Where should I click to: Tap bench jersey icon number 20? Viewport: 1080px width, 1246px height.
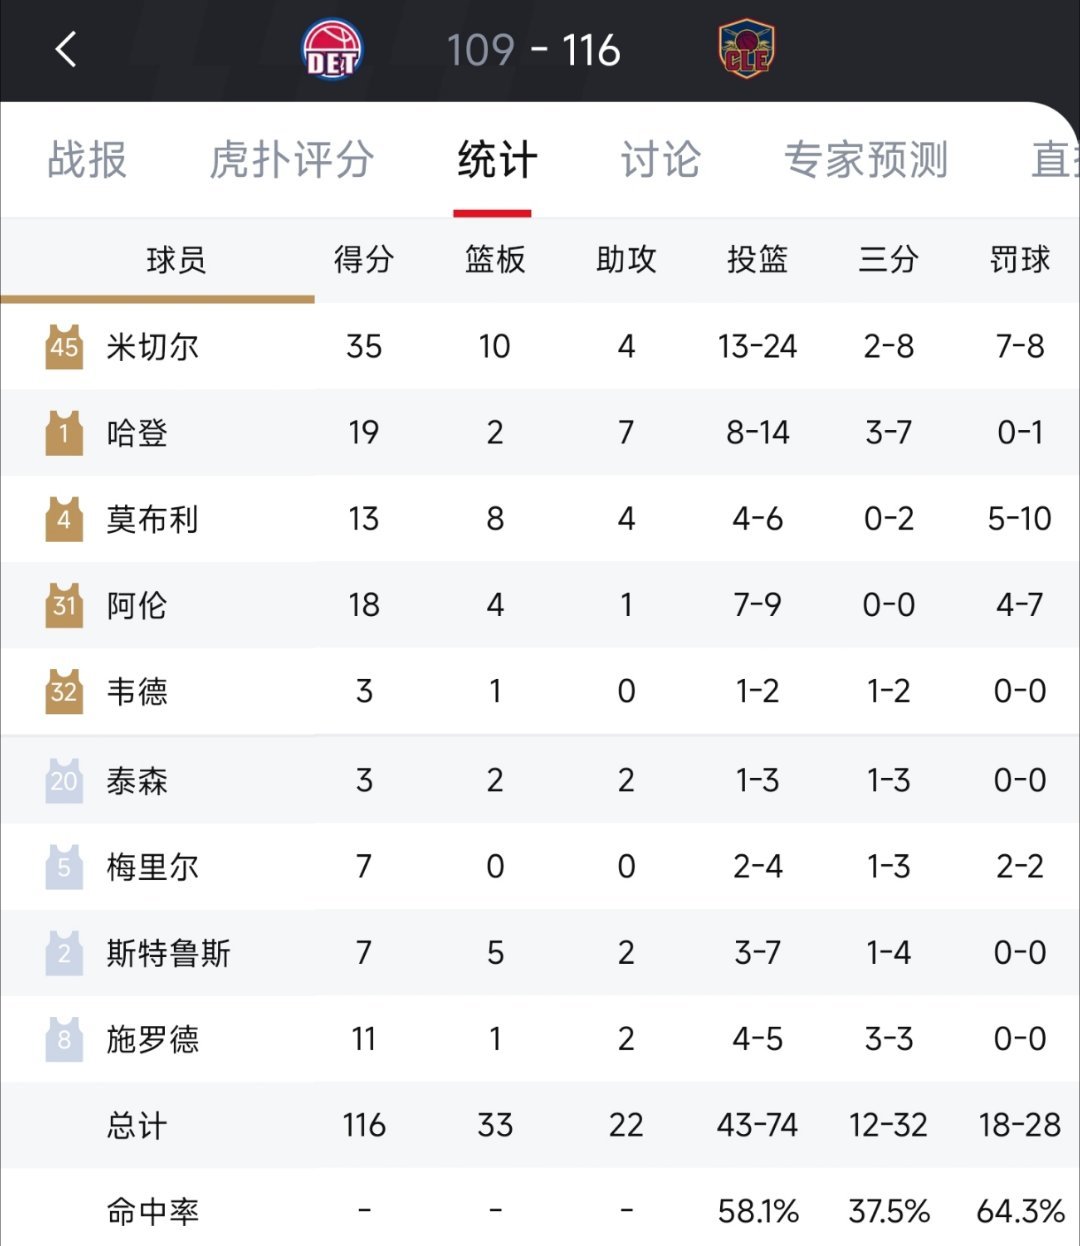pyautogui.click(x=64, y=780)
